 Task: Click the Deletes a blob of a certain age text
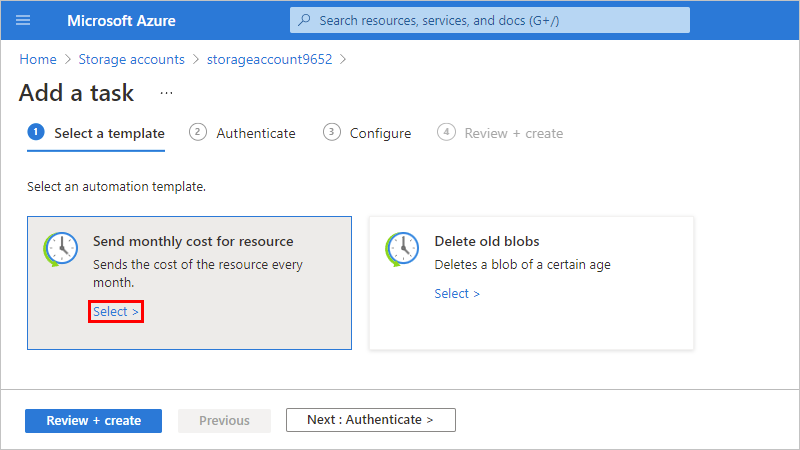tap(522, 265)
